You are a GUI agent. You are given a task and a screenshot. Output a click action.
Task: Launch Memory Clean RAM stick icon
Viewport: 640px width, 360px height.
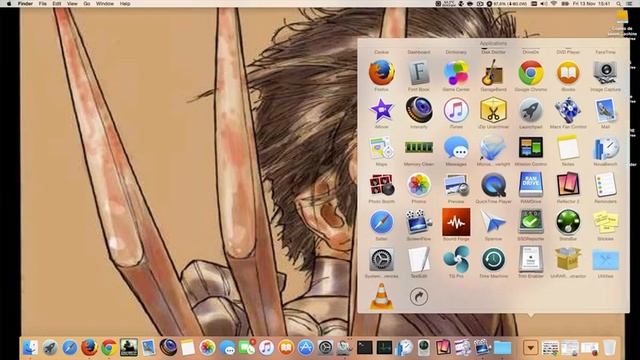(419, 147)
